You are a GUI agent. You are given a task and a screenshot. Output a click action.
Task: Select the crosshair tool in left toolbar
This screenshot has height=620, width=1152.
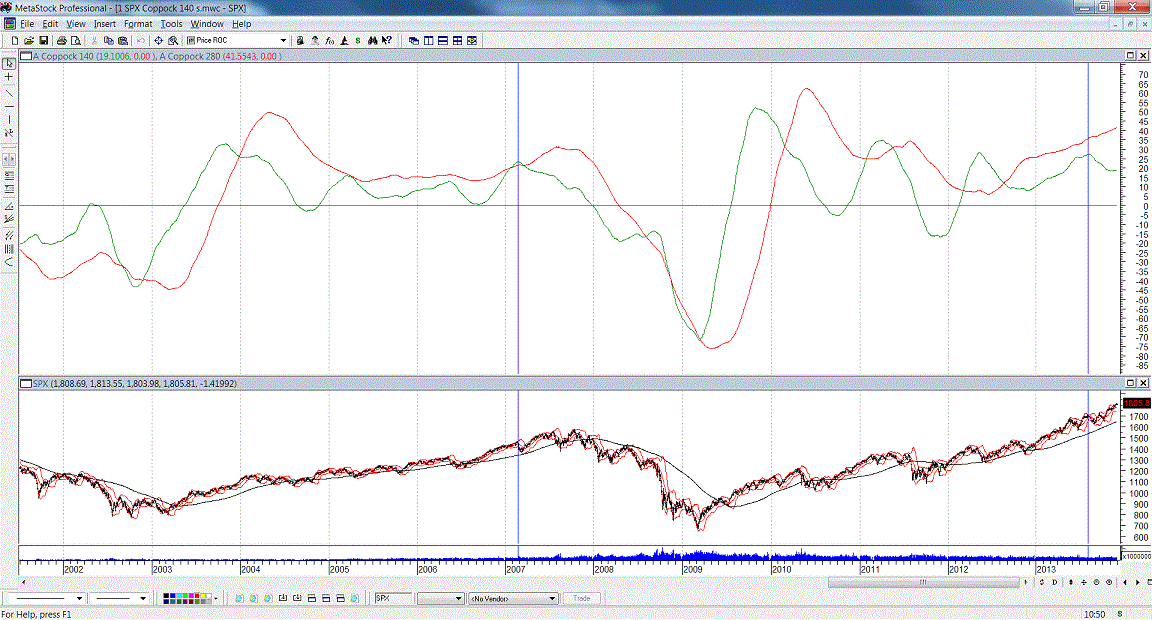[x=9, y=77]
